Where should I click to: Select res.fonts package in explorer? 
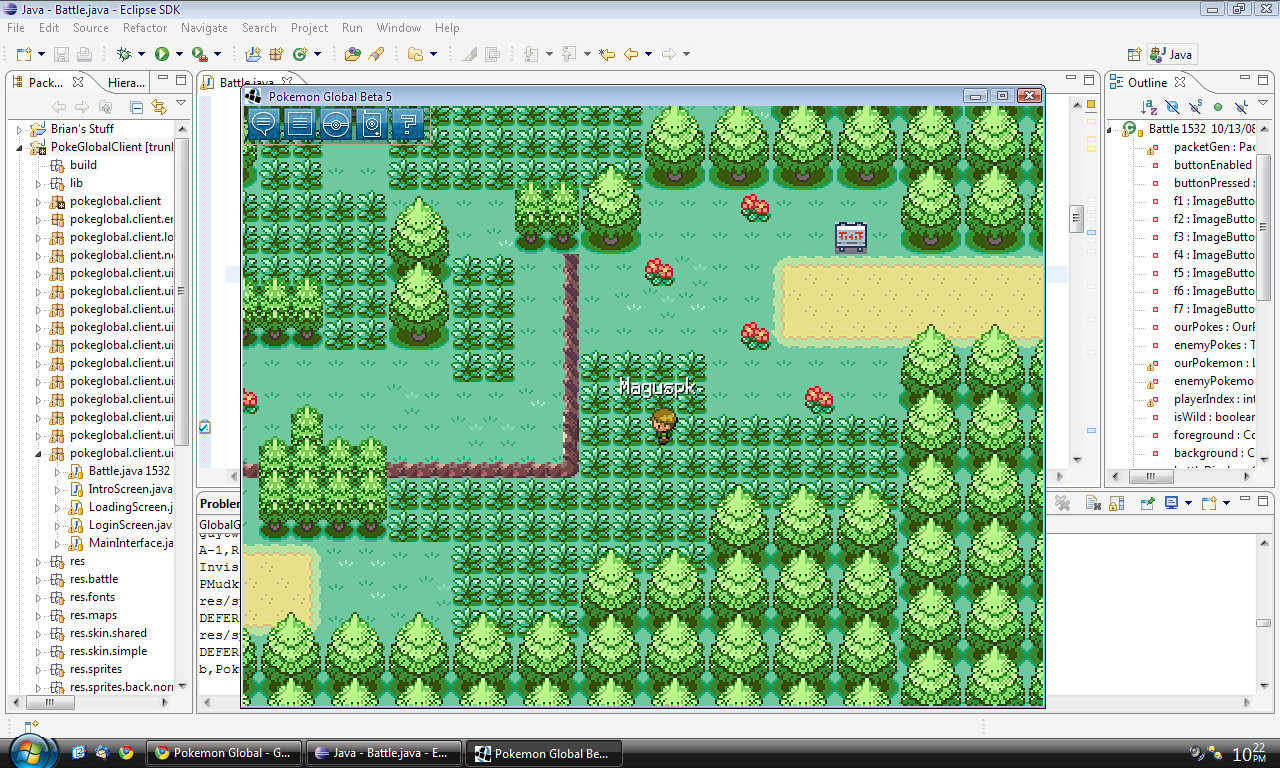tap(83, 597)
